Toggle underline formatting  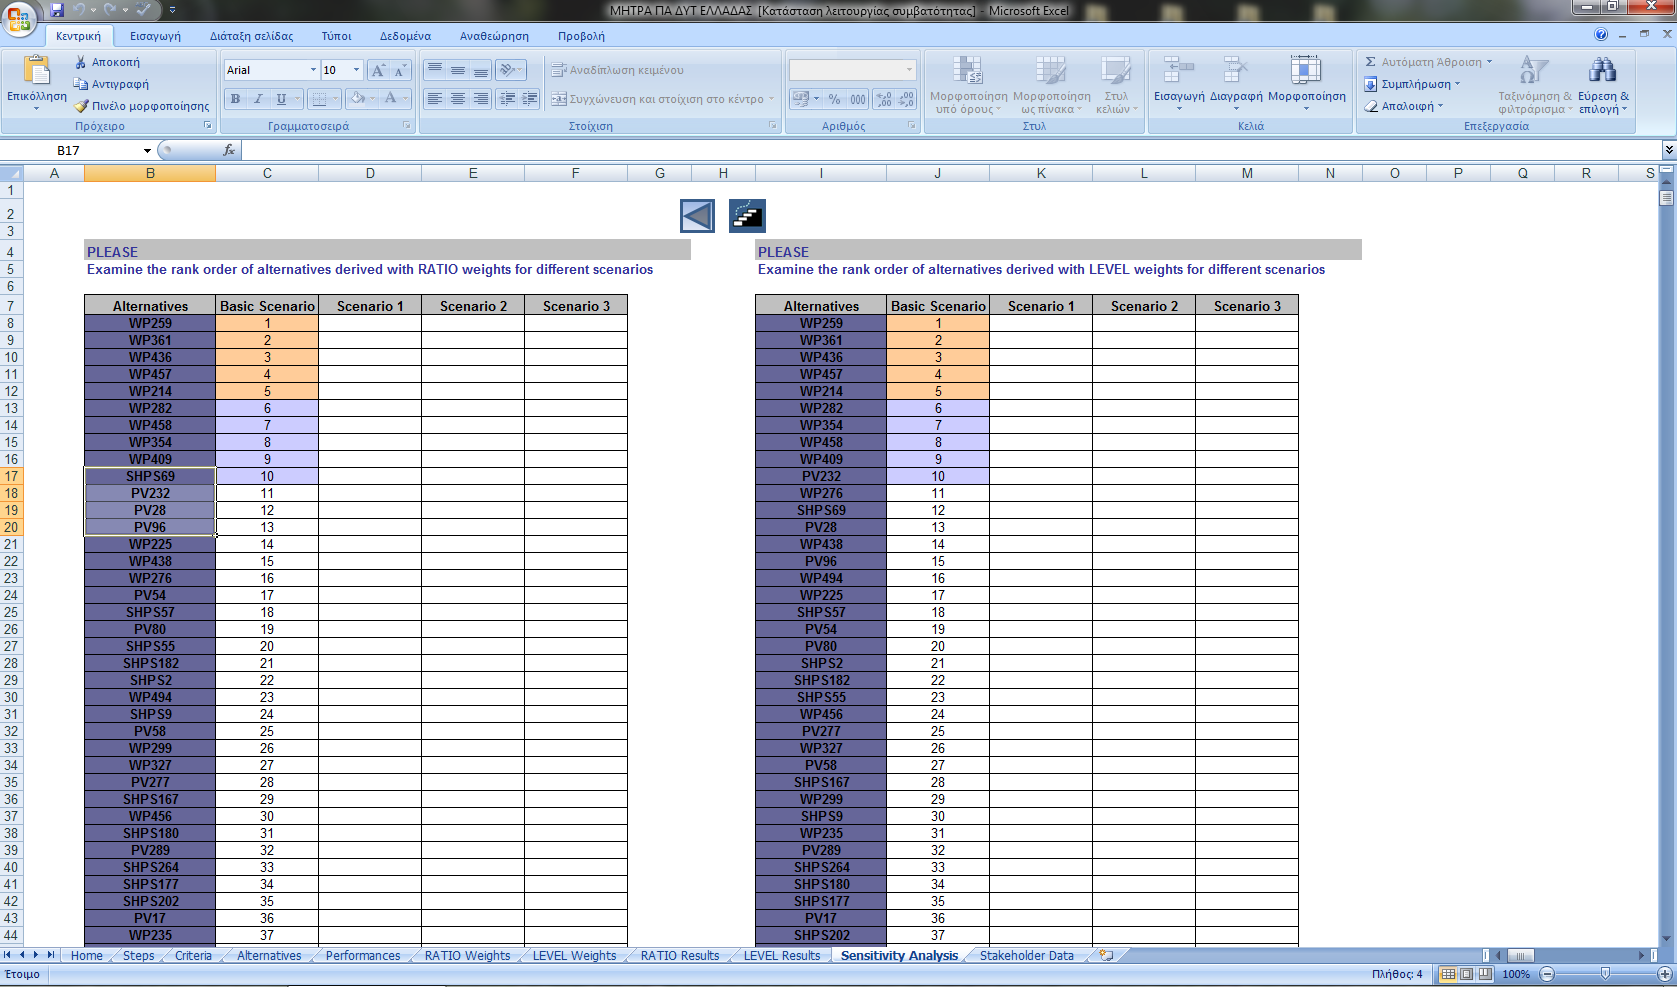coord(281,98)
